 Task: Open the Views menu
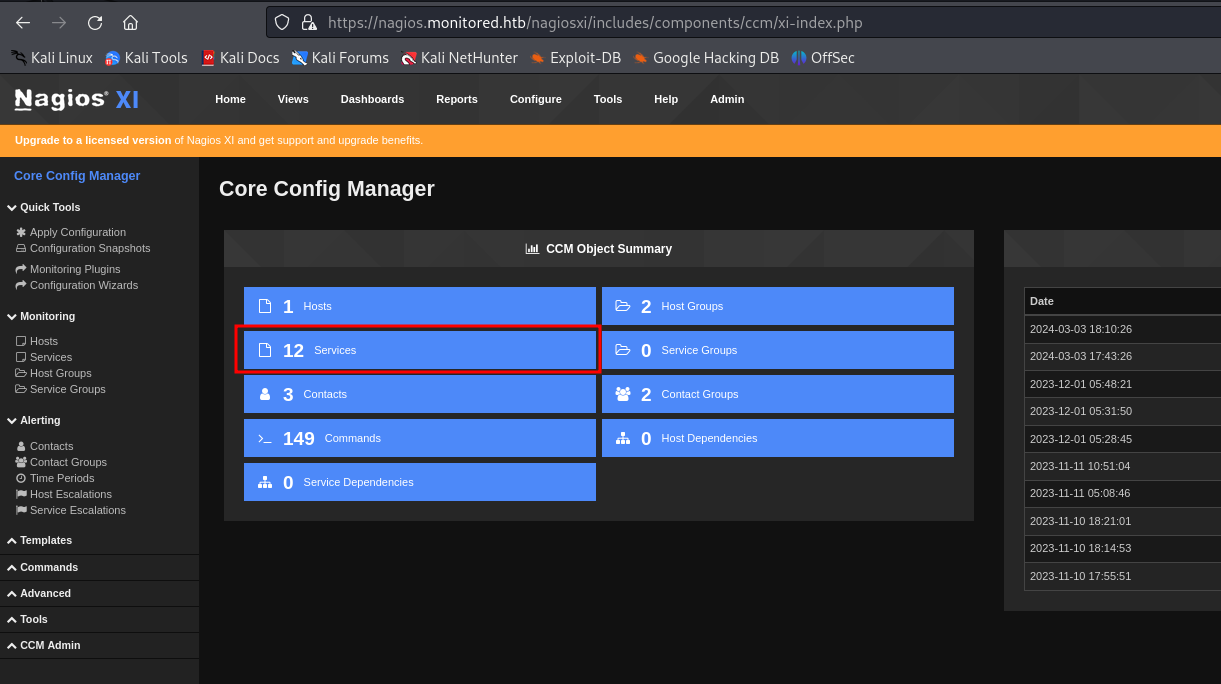point(293,99)
